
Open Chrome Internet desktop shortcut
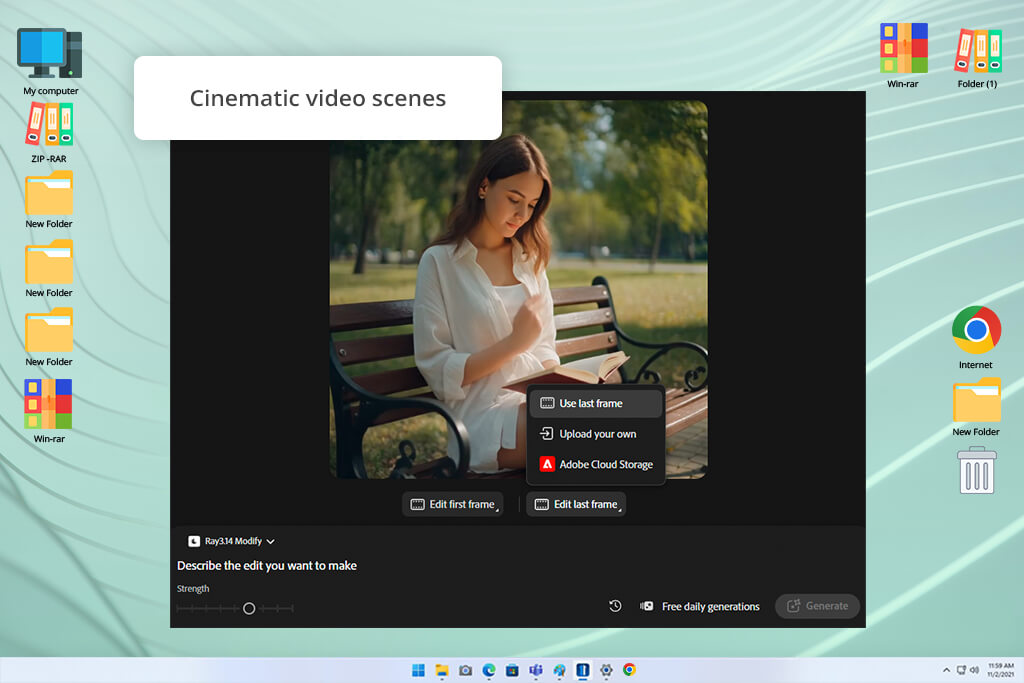pyautogui.click(x=976, y=330)
